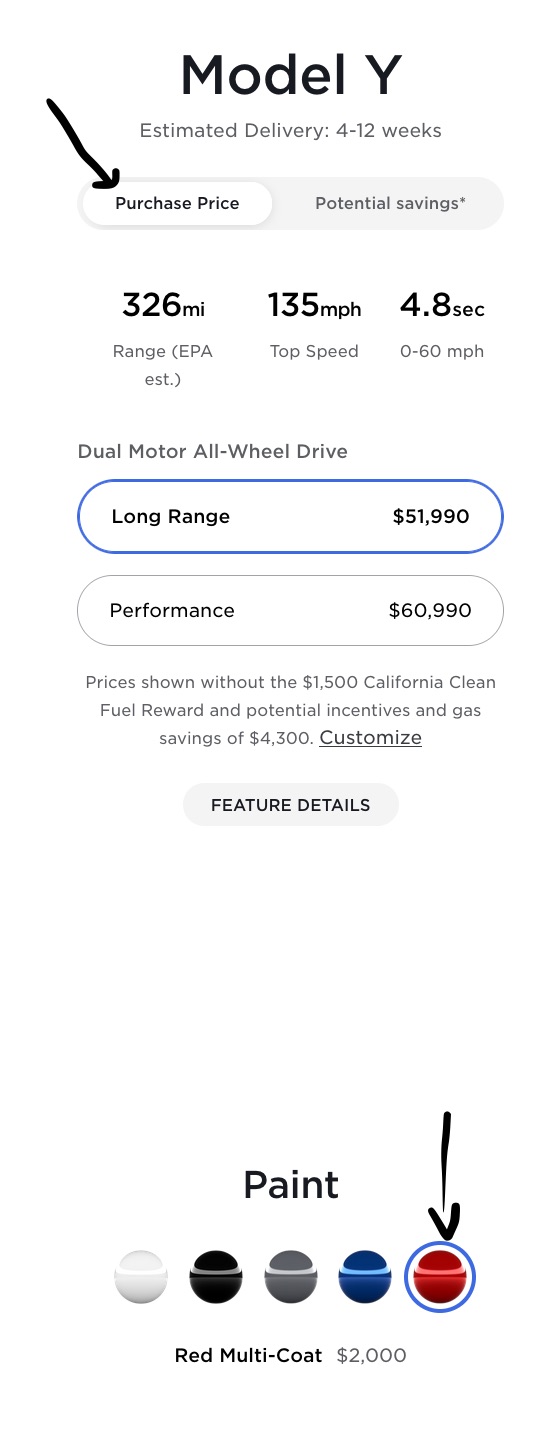The image size is (540, 1456).
Task: Click the Estimated Delivery 4-12 weeks text
Action: point(290,130)
